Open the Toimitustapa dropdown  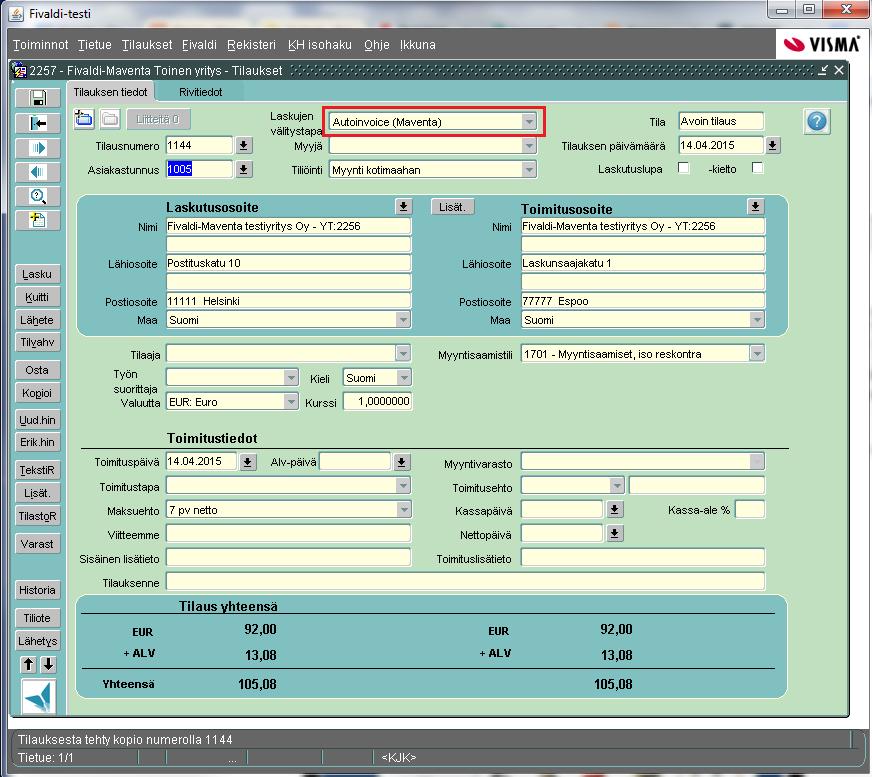click(x=404, y=486)
